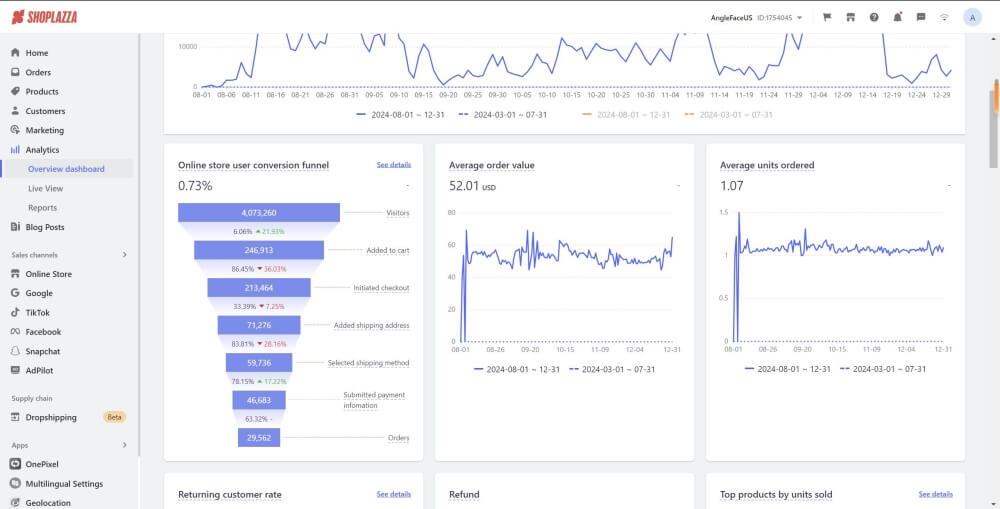Click the Wi-Fi status icon in header
Screen dimensions: 1000x509
point(944,17)
